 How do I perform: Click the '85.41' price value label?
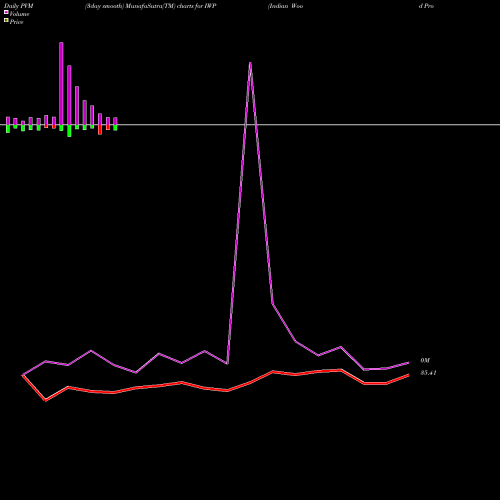point(428,373)
